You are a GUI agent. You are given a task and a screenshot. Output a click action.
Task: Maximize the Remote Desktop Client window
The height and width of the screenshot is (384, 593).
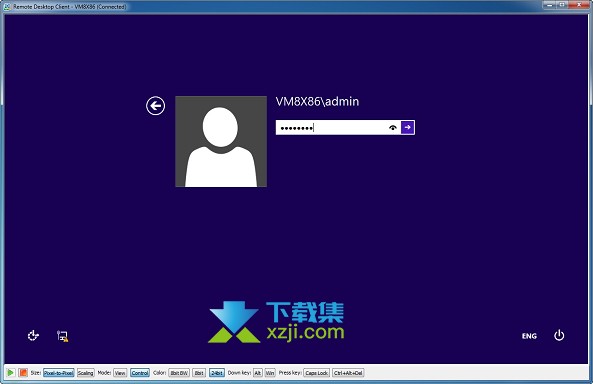(562, 5)
